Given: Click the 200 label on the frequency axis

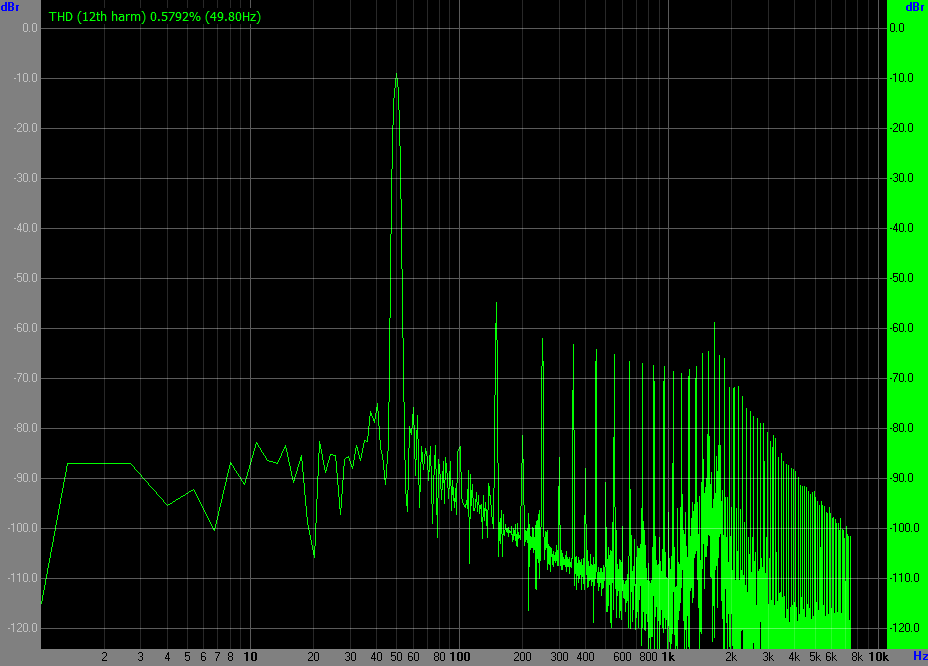Looking at the screenshot, I should click(x=522, y=657).
